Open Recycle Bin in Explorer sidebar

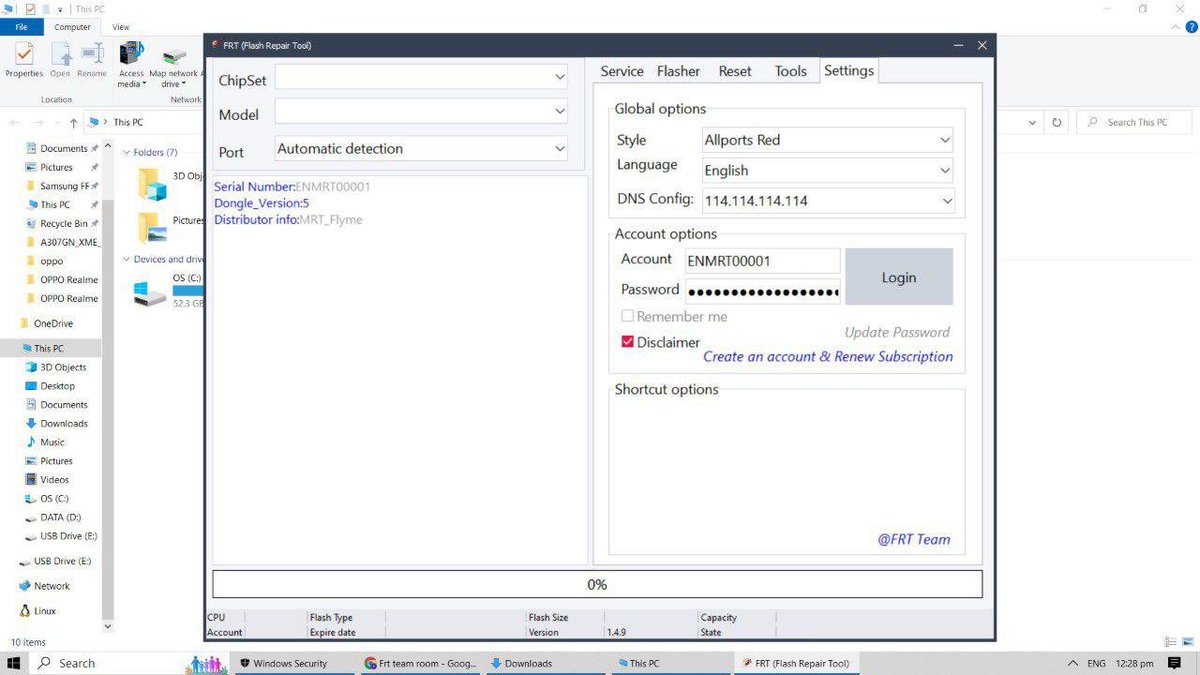point(63,224)
